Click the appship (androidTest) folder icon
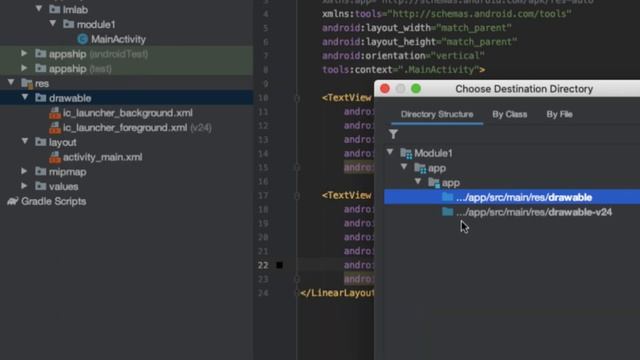The width and height of the screenshot is (640, 360). [41, 54]
